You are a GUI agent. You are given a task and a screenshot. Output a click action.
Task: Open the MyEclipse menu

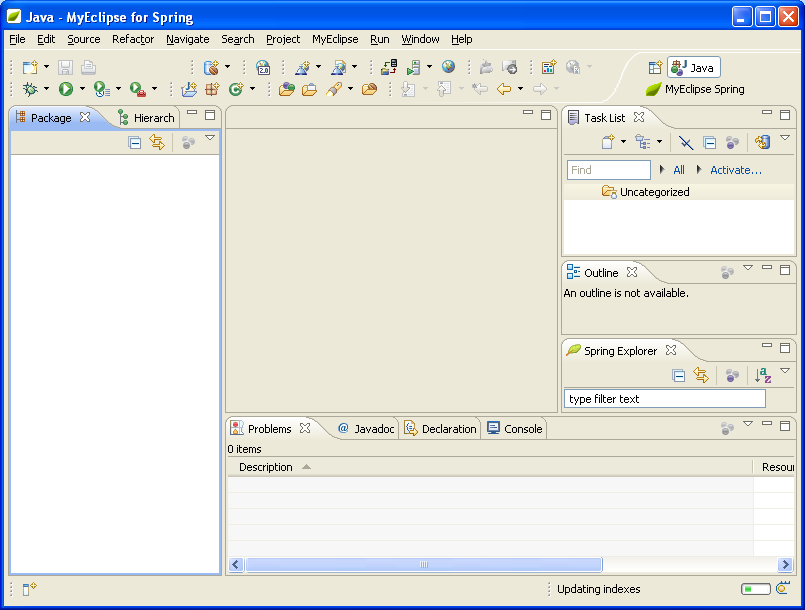tap(335, 39)
